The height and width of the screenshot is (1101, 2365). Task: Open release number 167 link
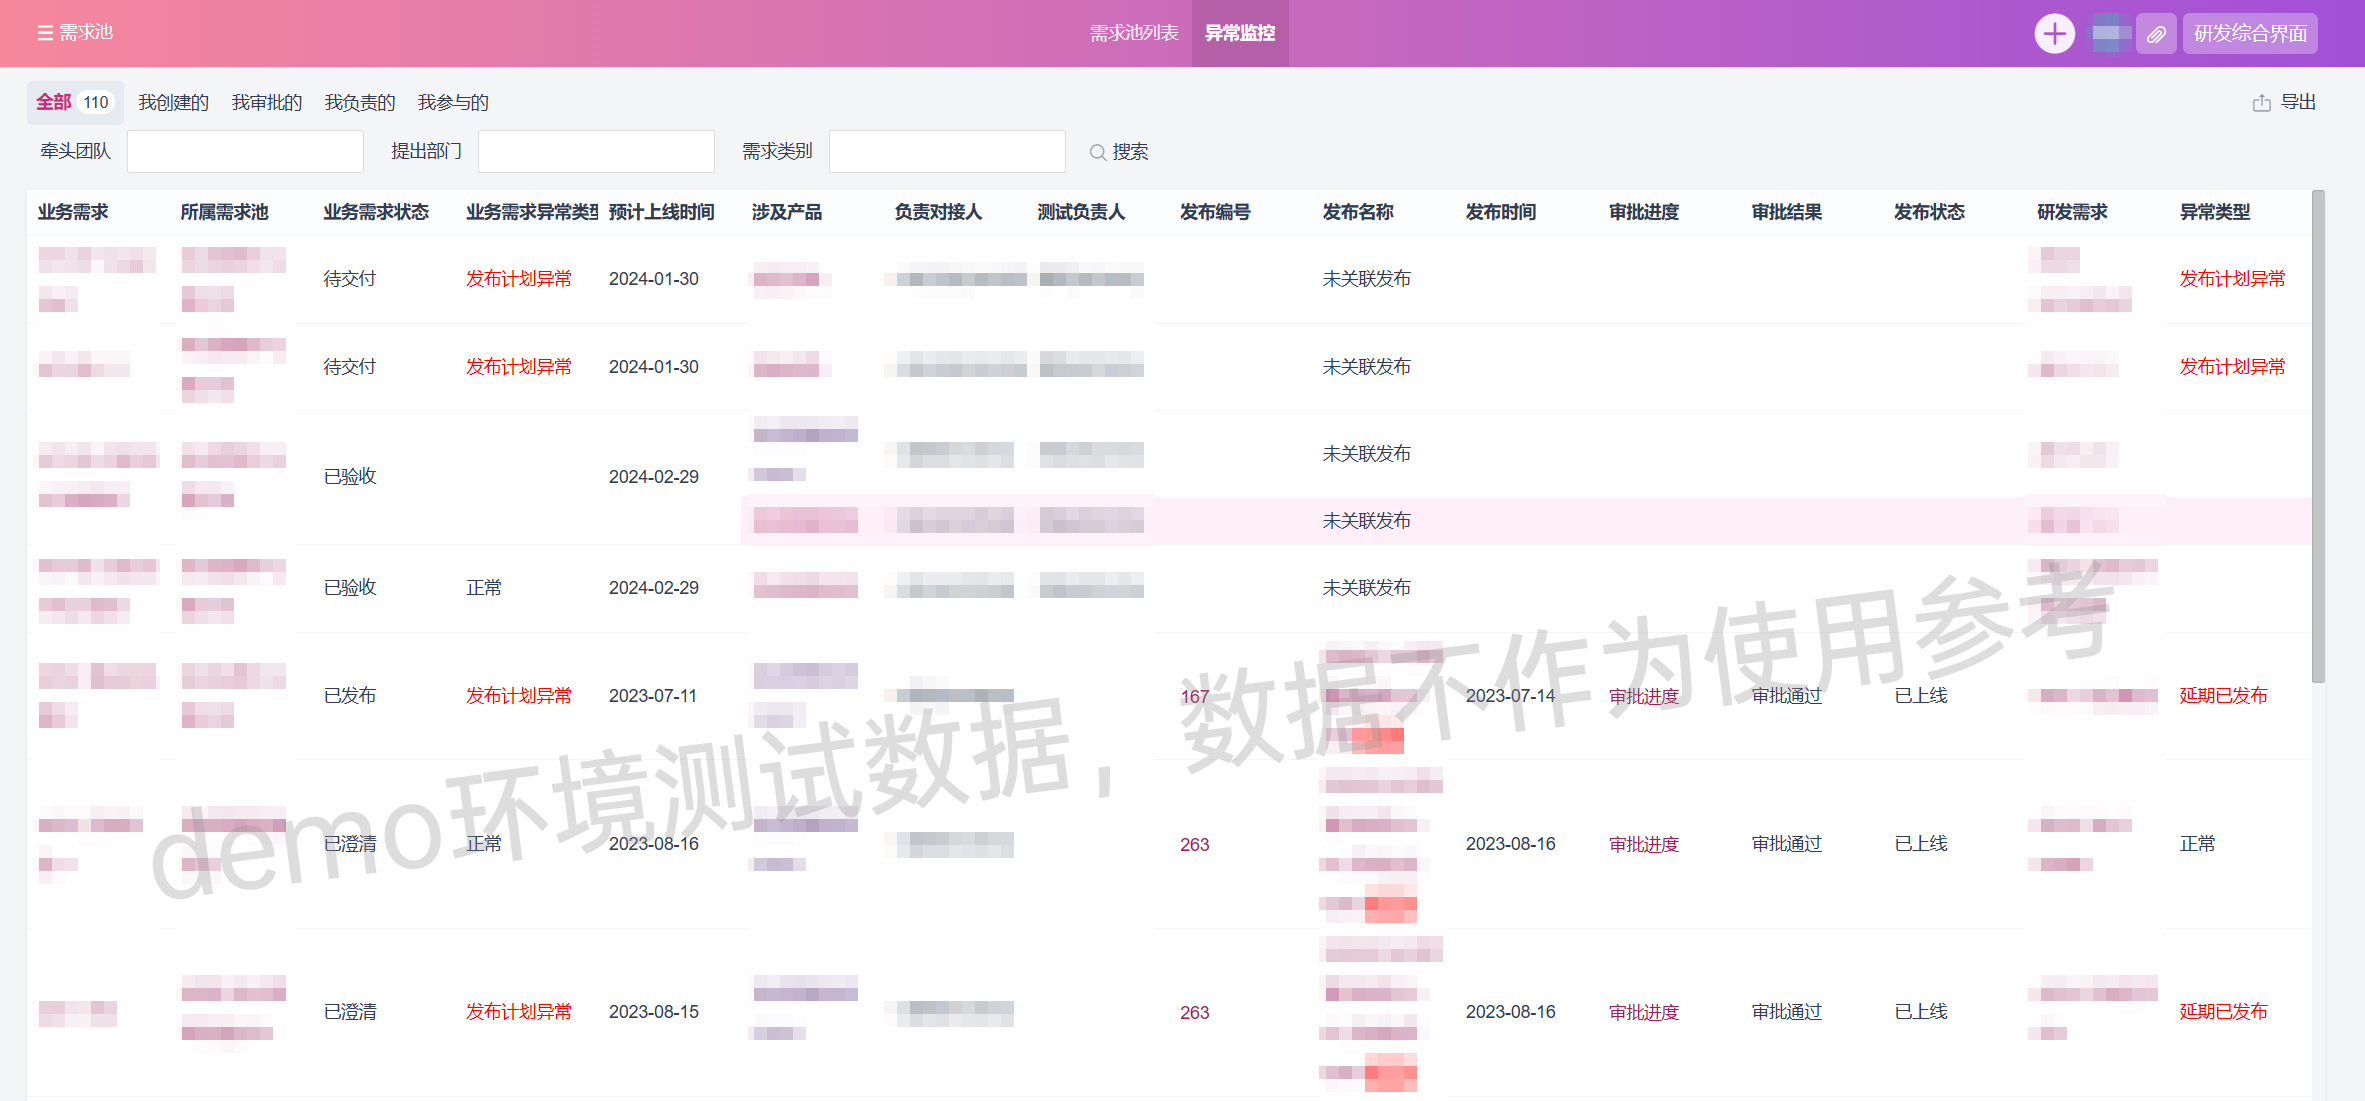coord(1194,696)
